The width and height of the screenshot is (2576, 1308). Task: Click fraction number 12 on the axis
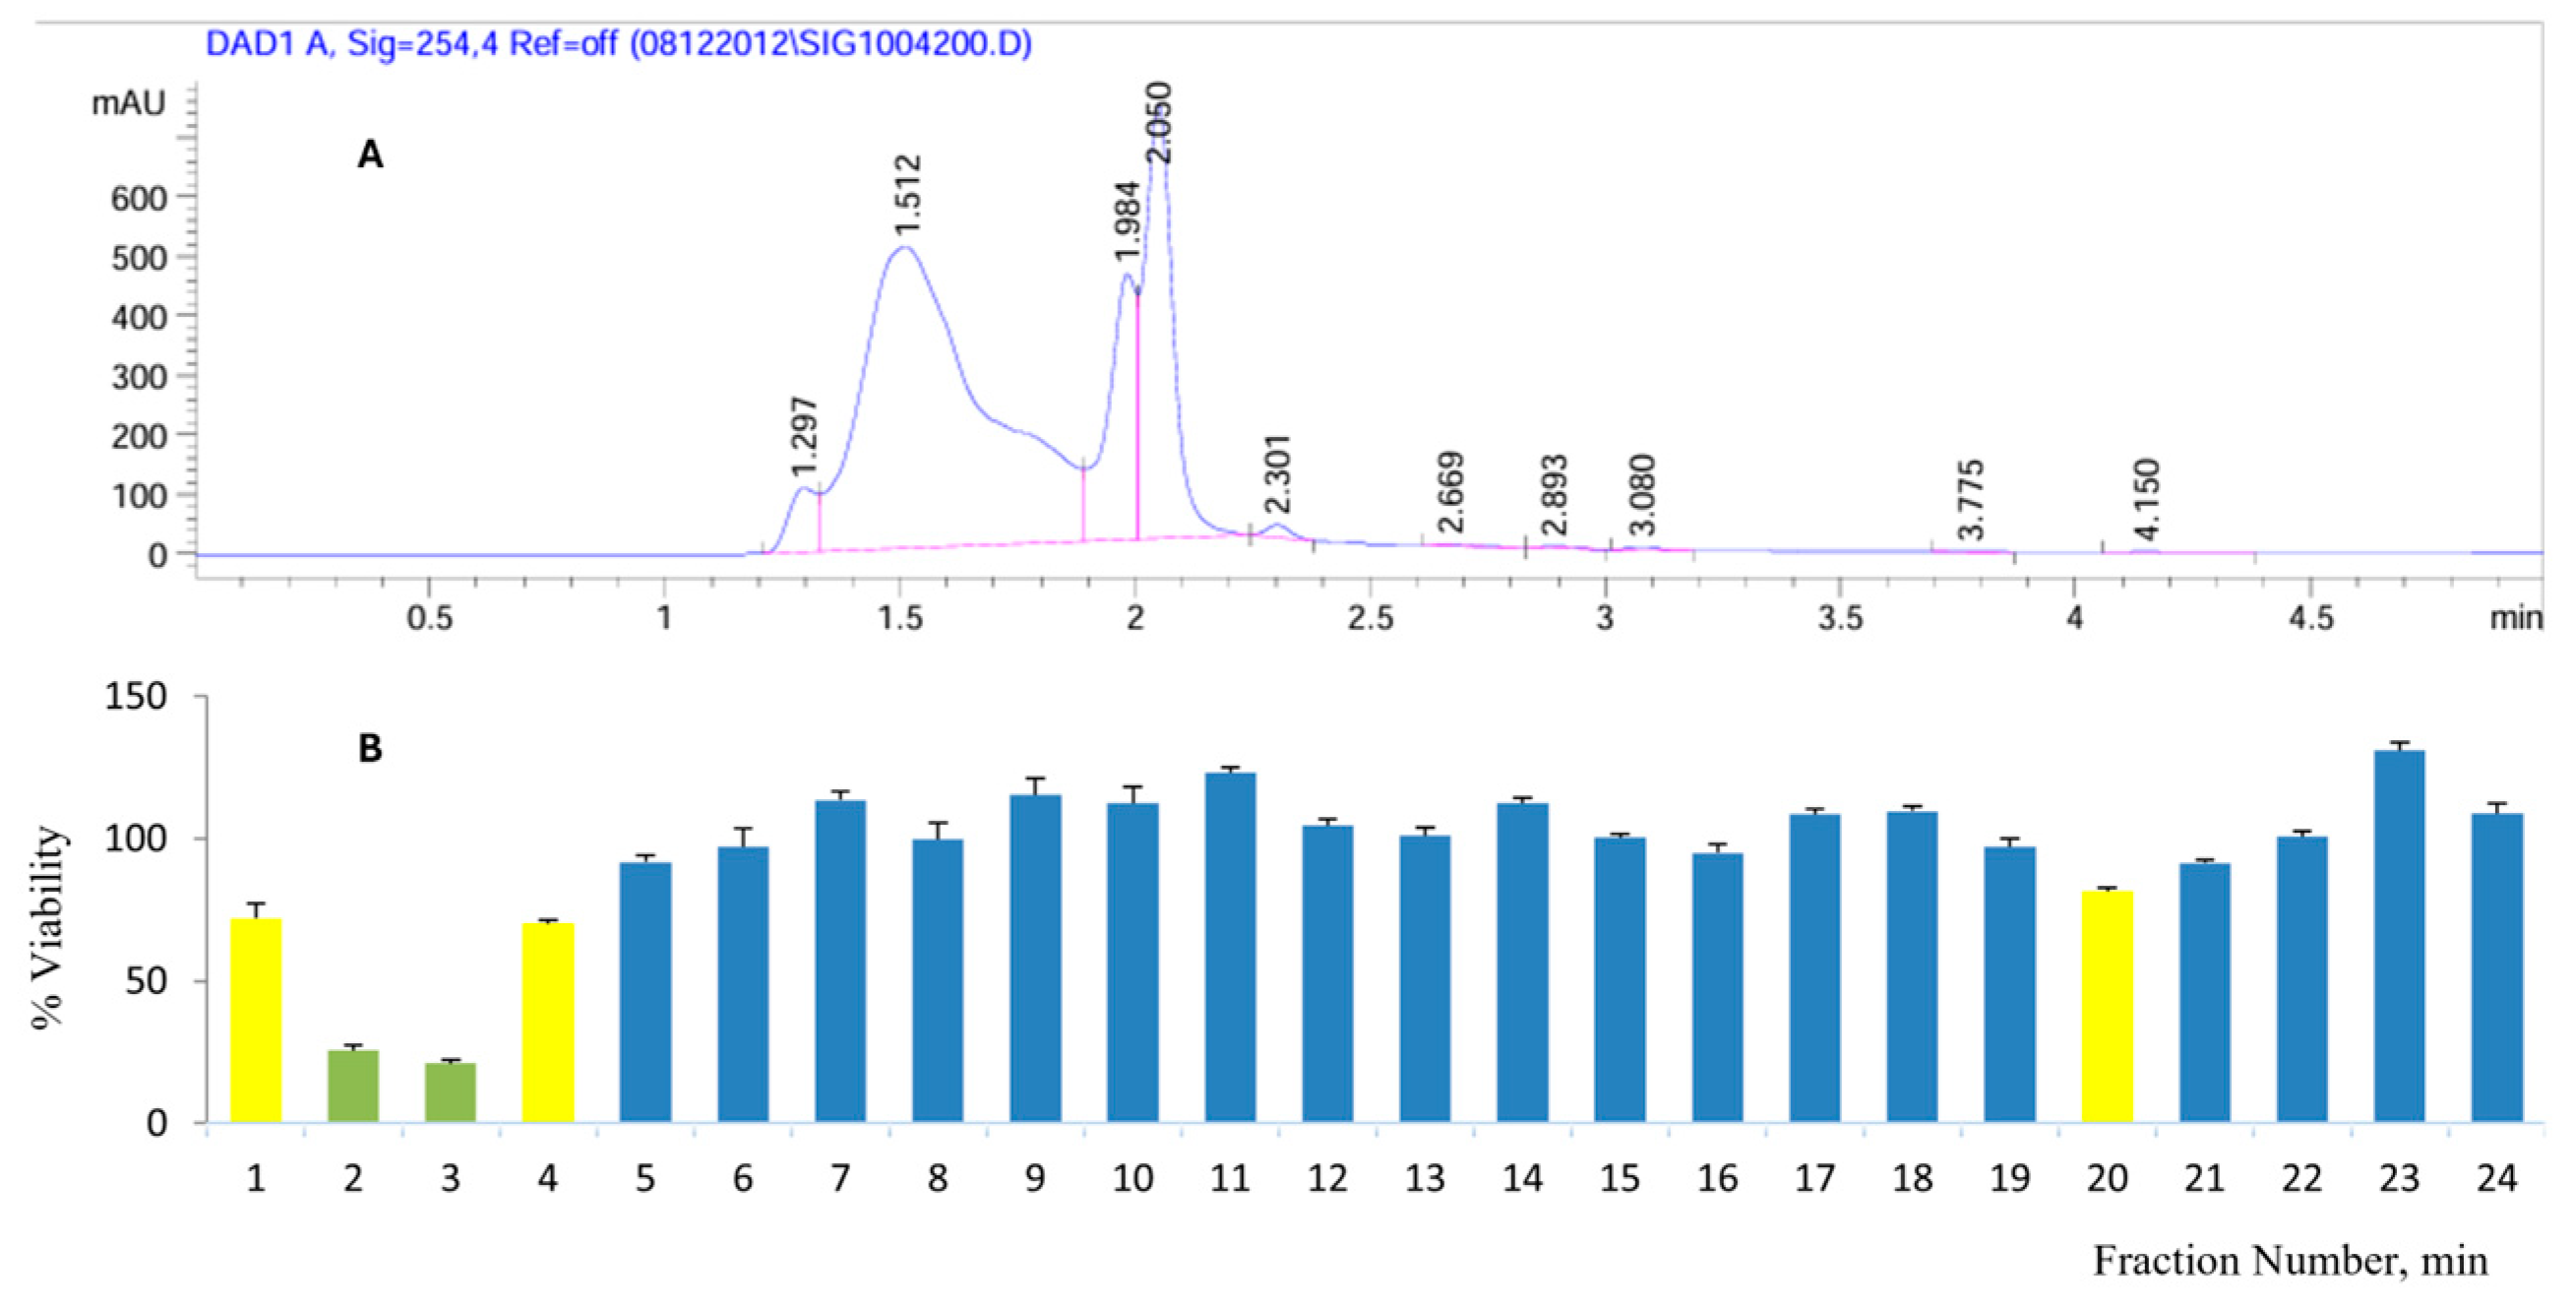(x=1327, y=1179)
